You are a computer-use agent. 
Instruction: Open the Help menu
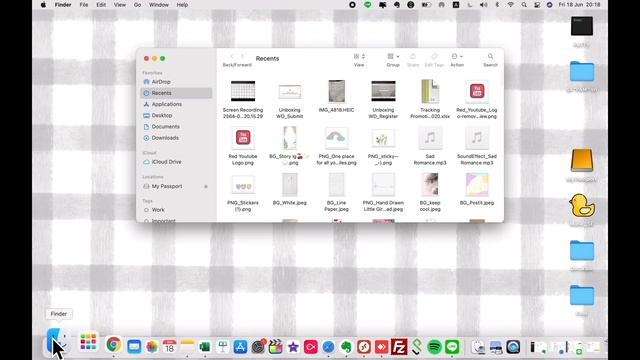pos(182,5)
